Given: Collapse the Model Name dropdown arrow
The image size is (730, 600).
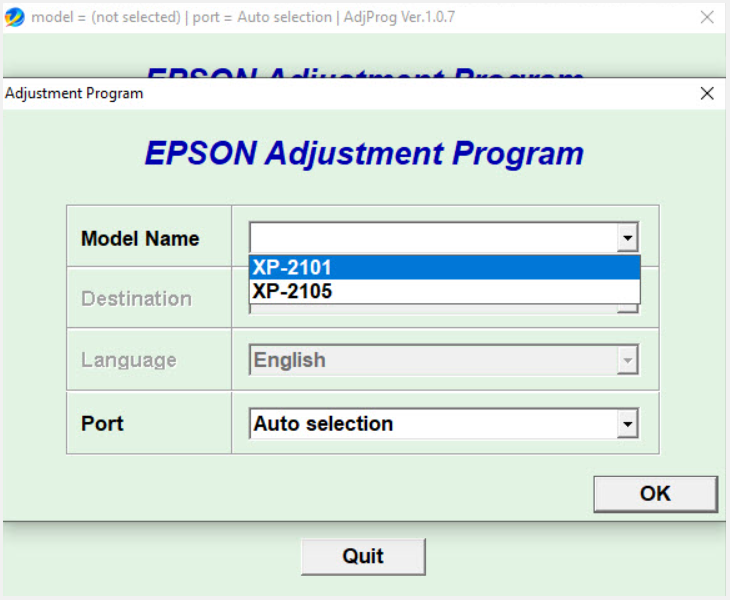Looking at the screenshot, I should [627, 238].
